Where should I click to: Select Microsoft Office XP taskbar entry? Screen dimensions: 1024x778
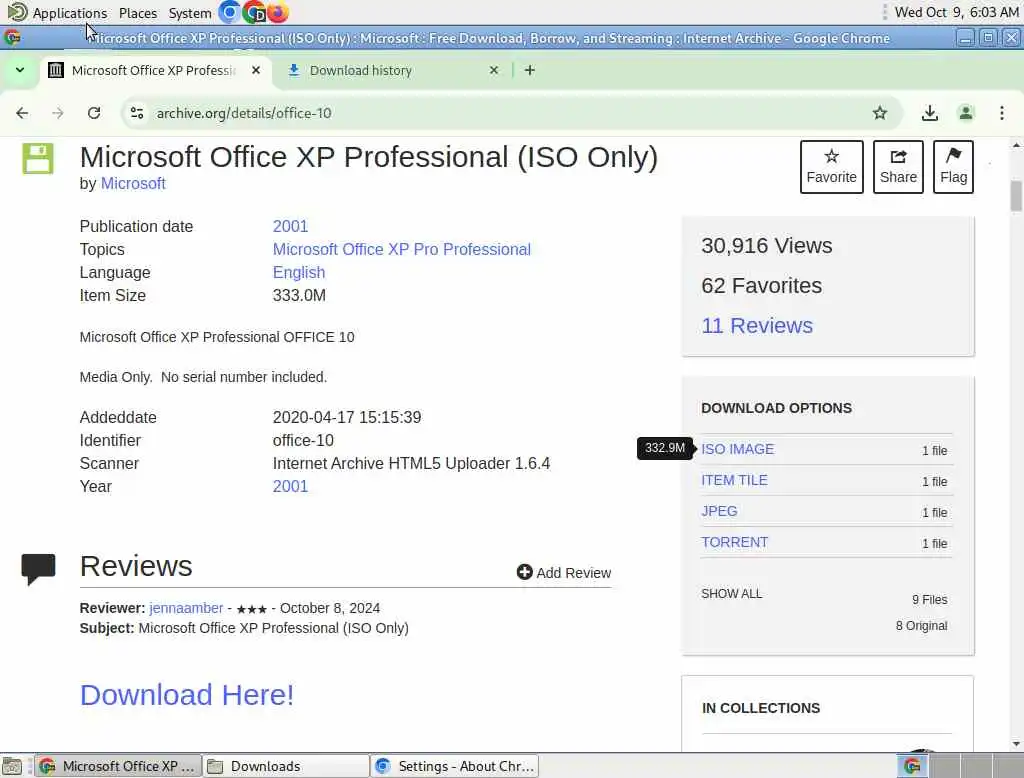118,766
